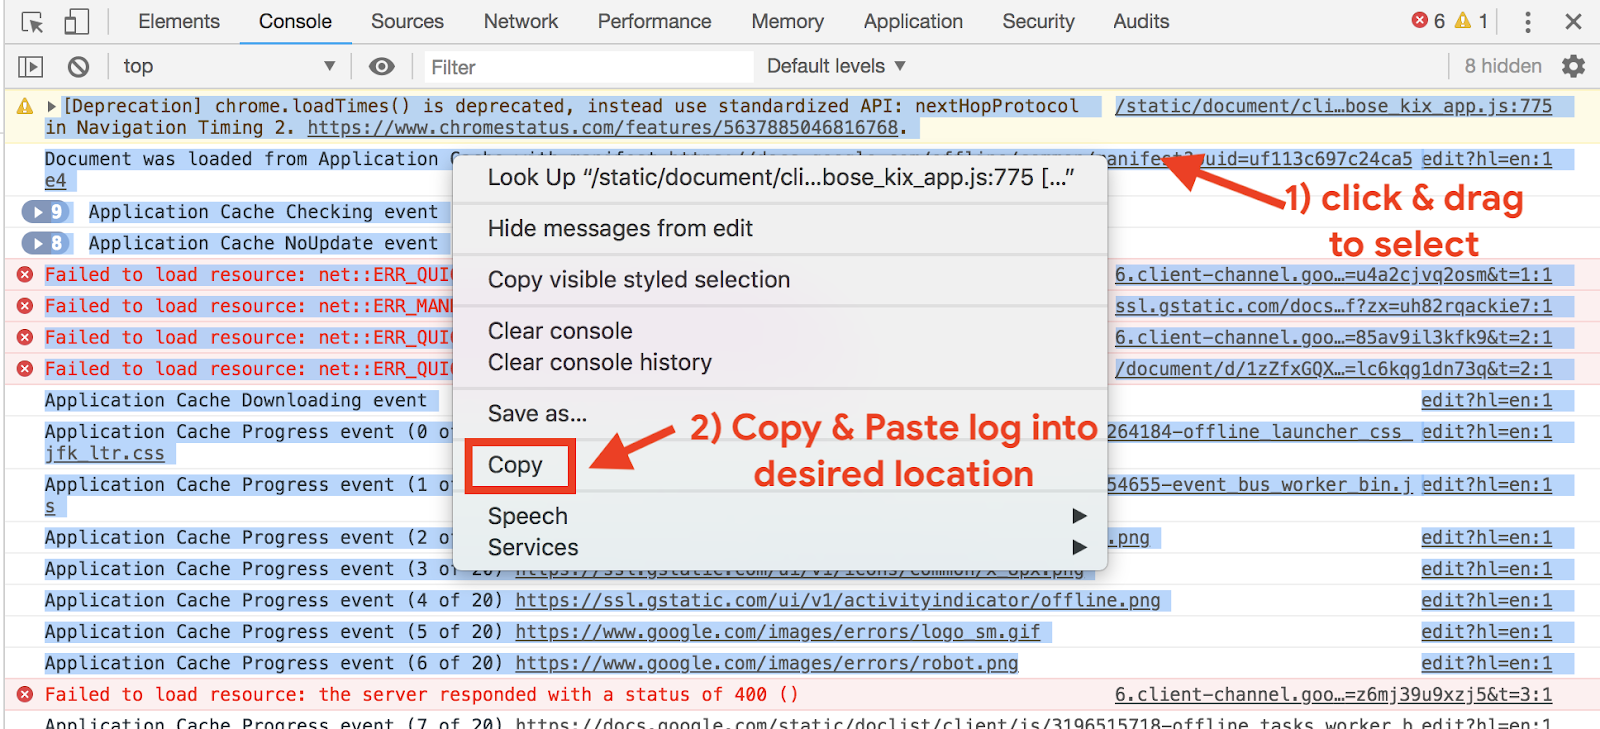This screenshot has height=729, width=1600.
Task: Click the 9 repeat-count badge for Checking event
Action: coord(46,212)
